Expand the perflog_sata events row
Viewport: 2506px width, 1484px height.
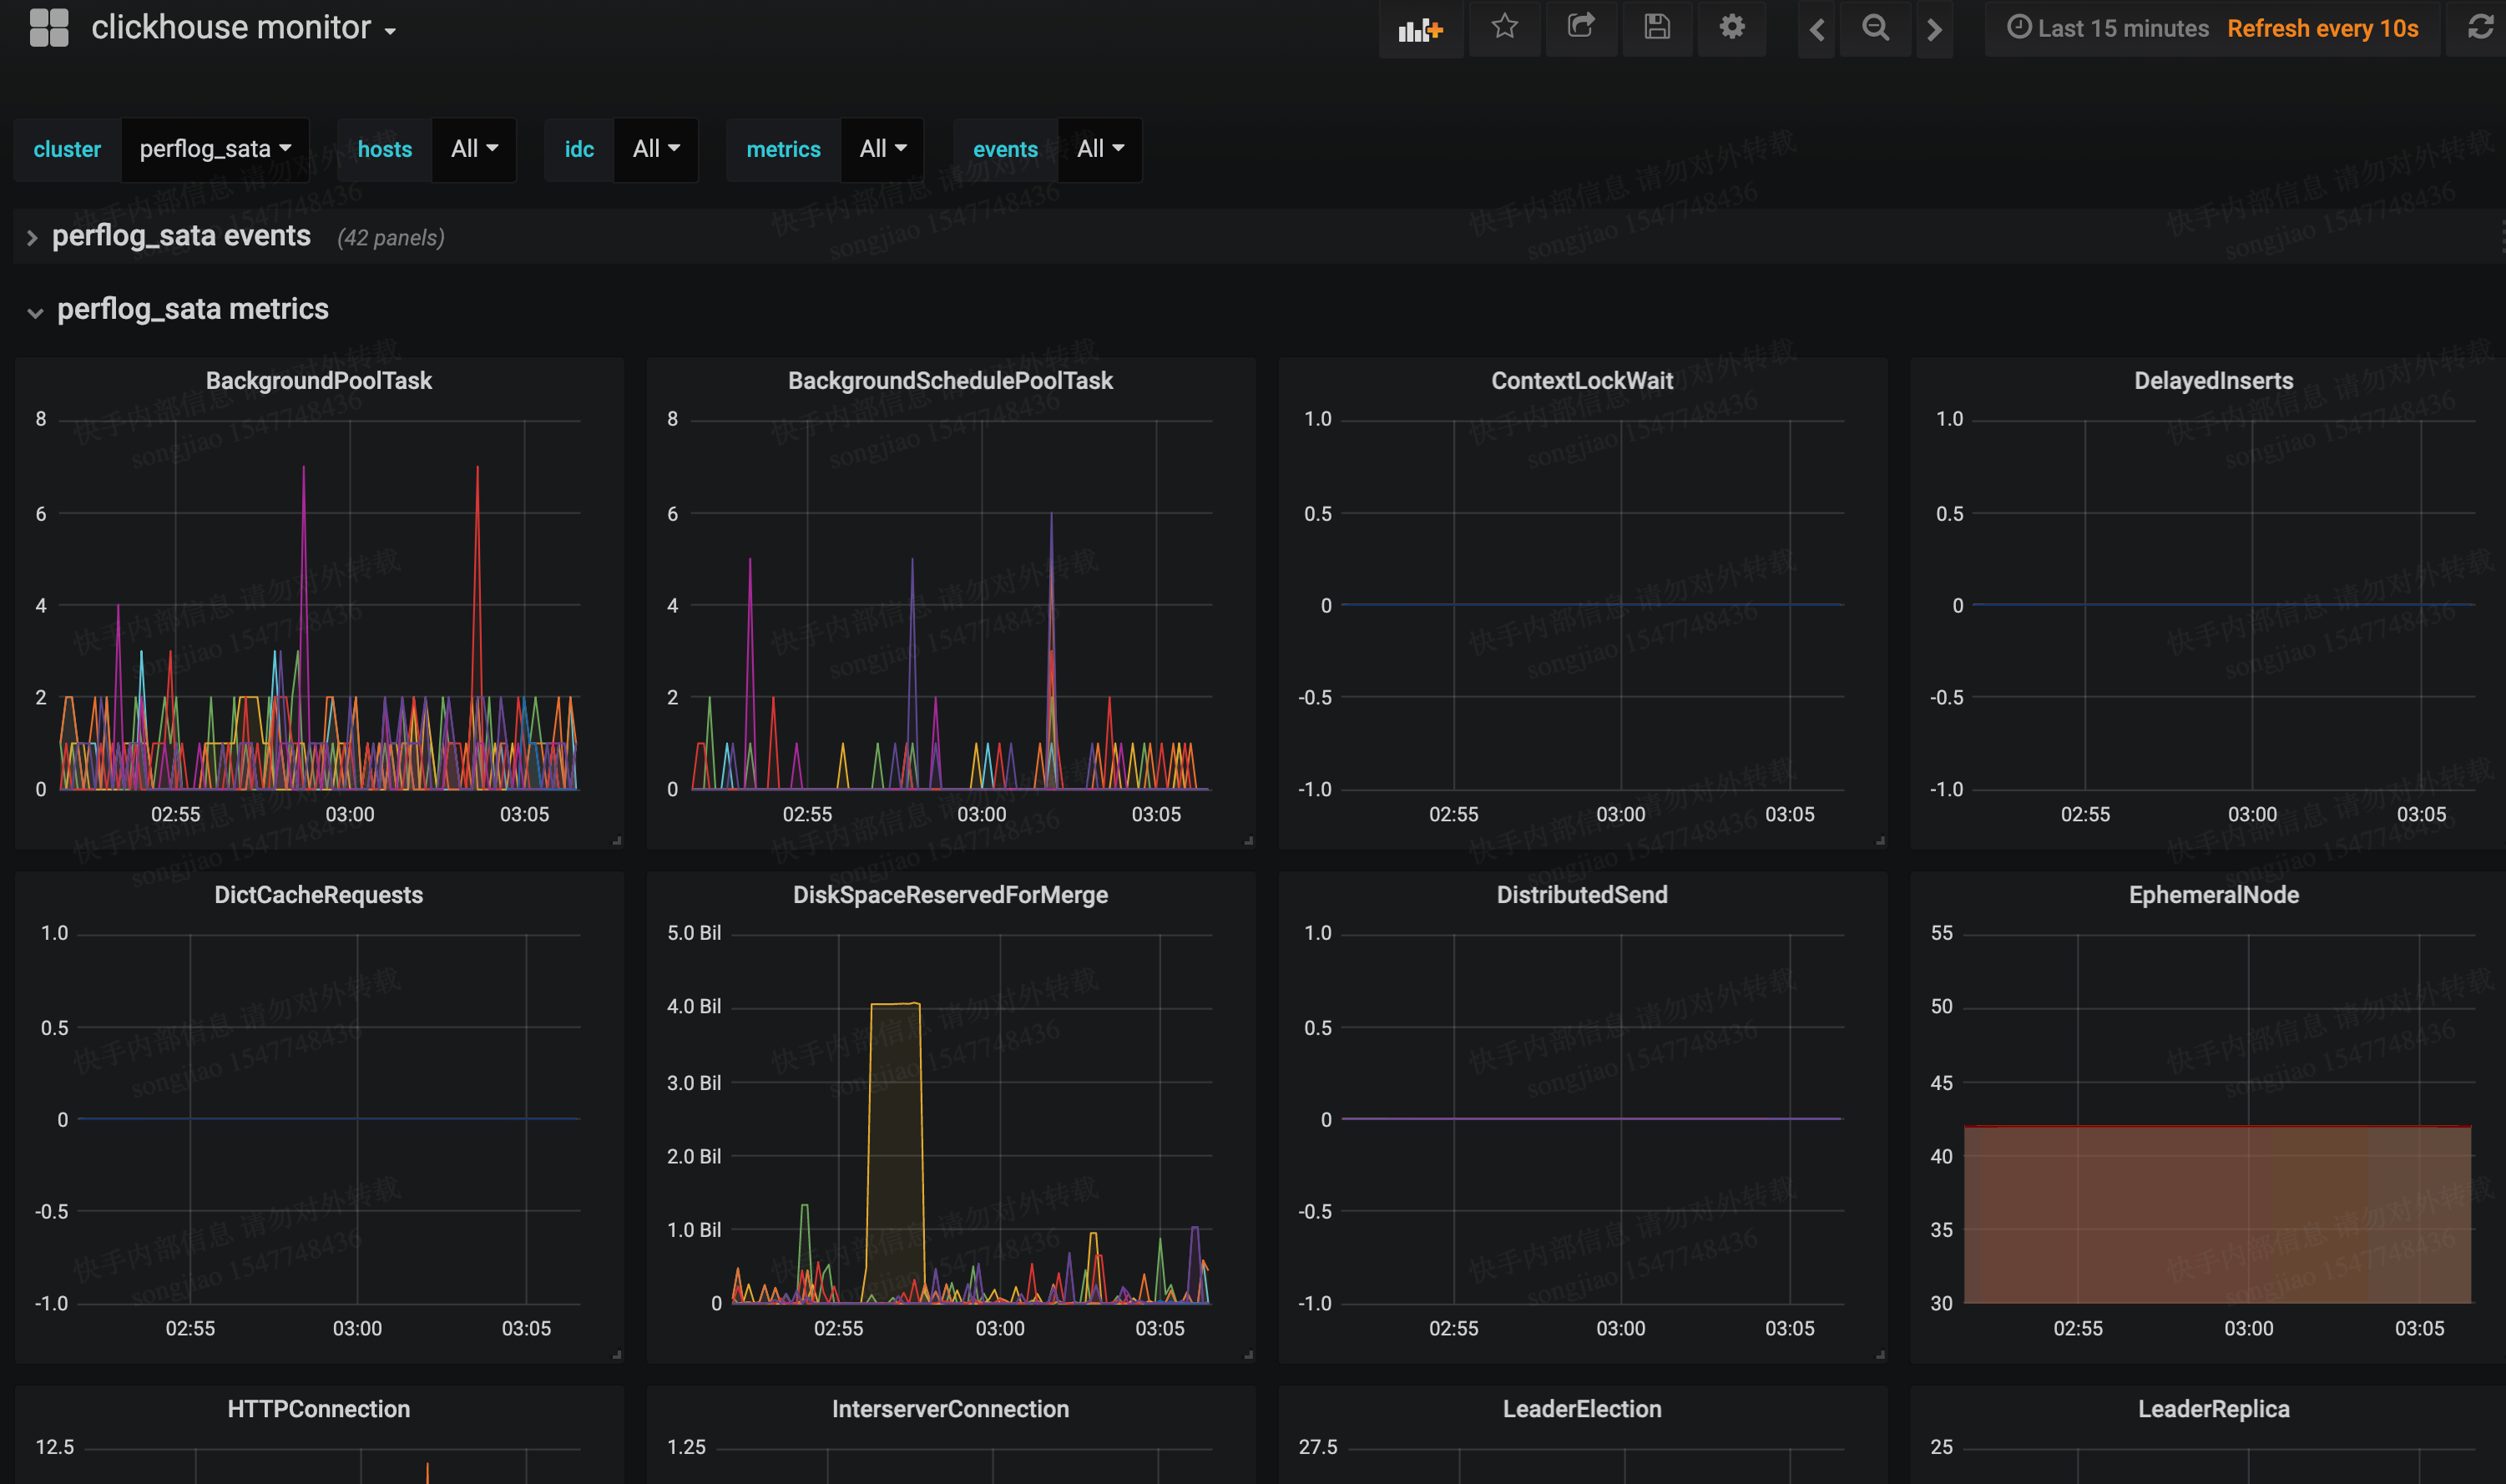tap(180, 237)
